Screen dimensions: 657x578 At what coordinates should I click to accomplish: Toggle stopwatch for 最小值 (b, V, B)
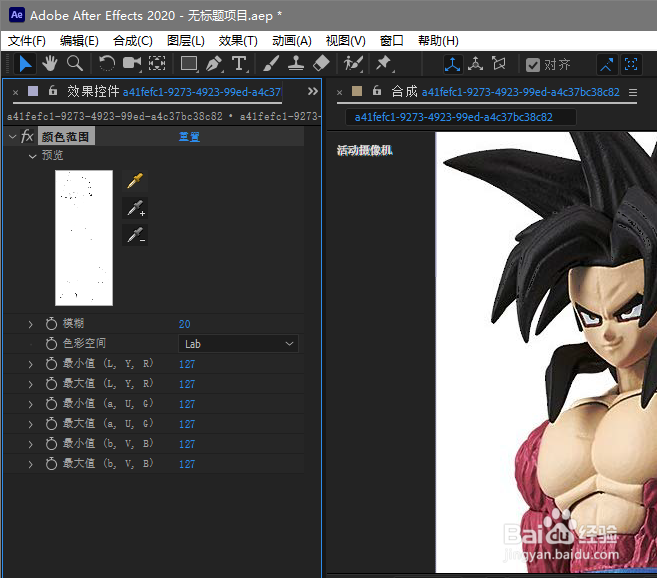pyautogui.click(x=51, y=444)
